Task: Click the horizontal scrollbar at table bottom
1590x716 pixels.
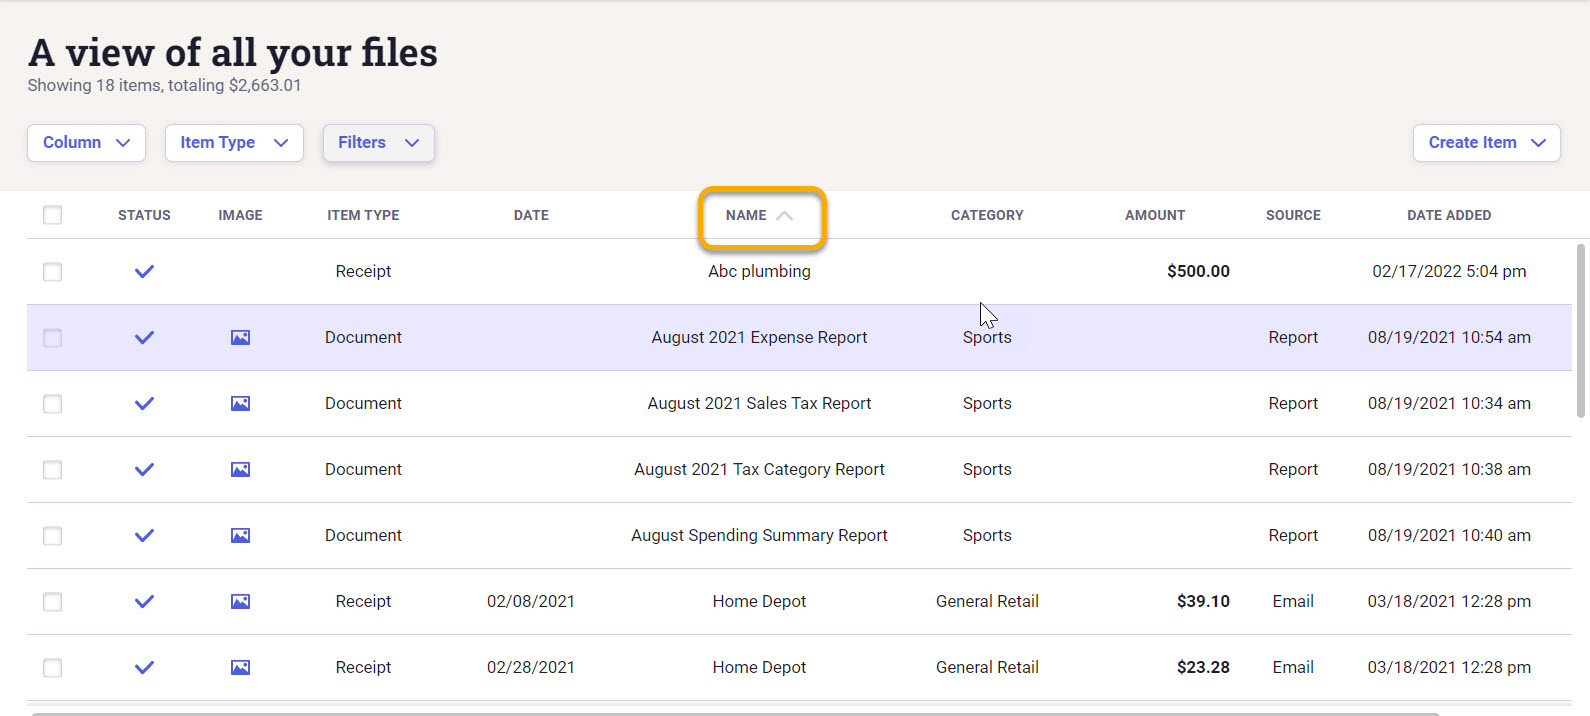Action: [x=735, y=714]
